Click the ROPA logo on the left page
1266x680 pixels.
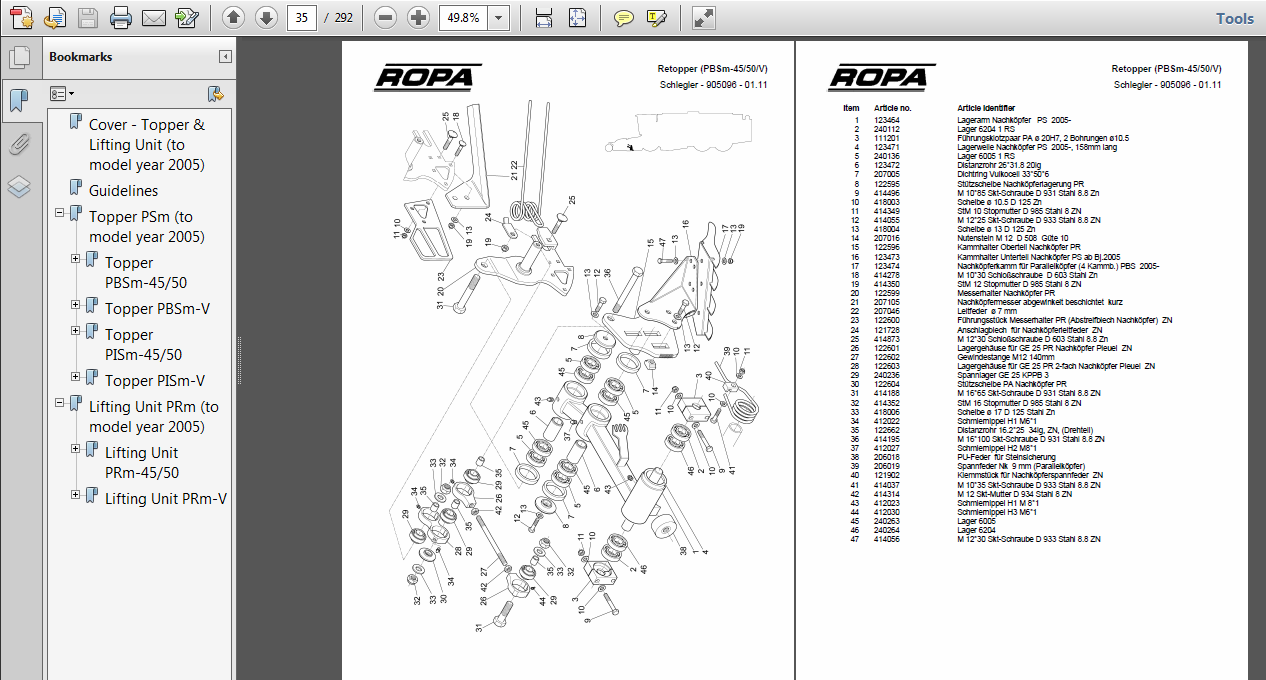point(428,77)
